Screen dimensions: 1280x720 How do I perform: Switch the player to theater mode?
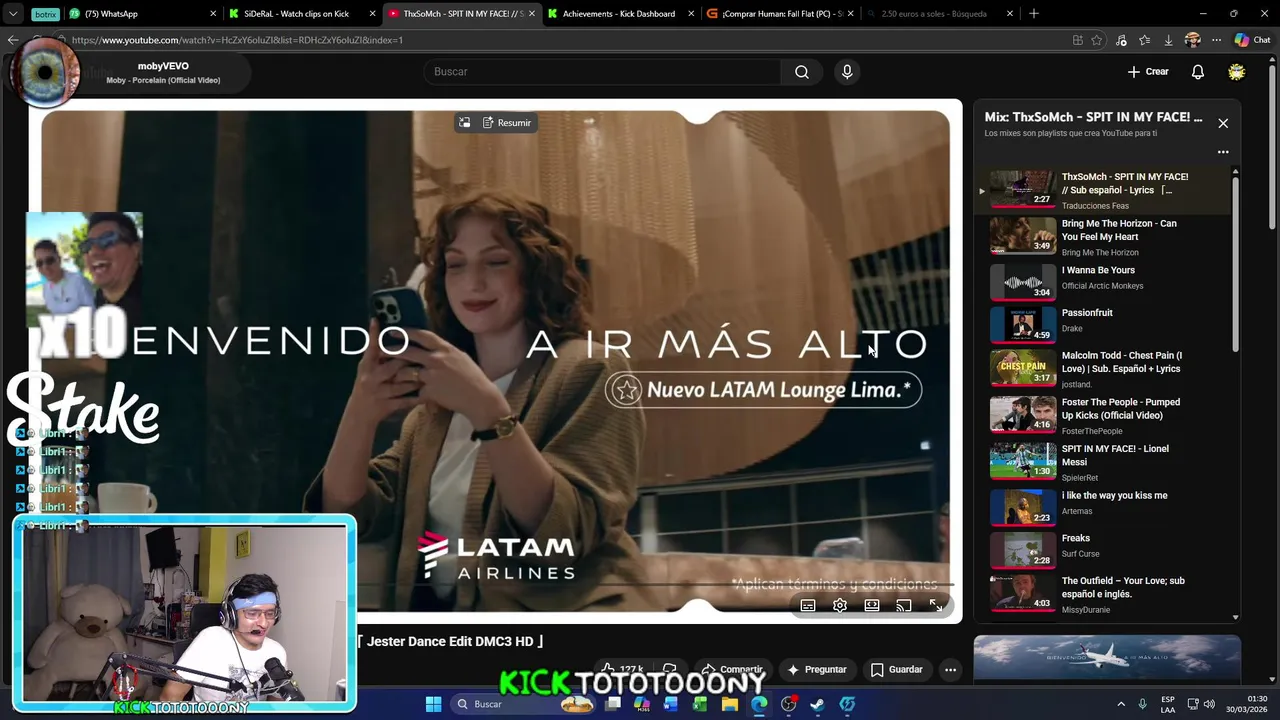pos(872,605)
